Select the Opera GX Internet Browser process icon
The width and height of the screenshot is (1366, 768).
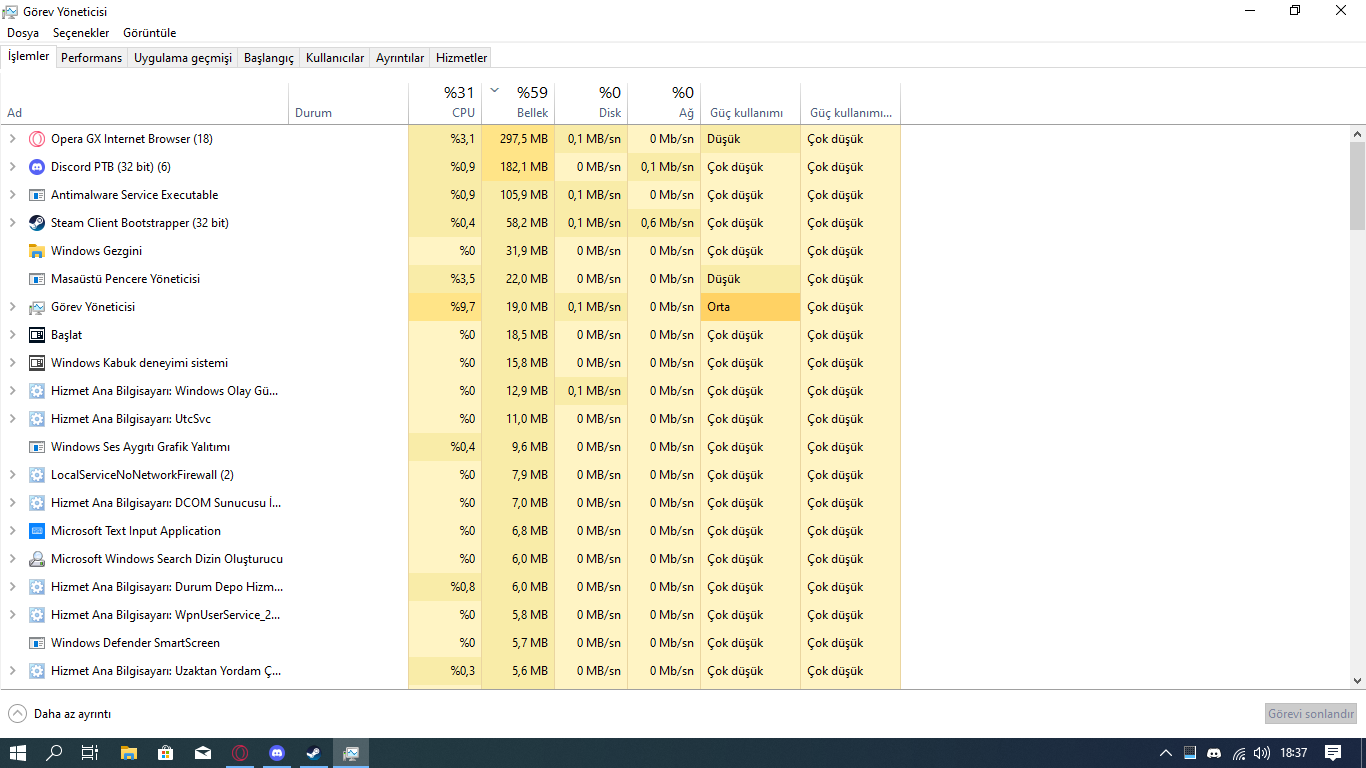coord(37,139)
